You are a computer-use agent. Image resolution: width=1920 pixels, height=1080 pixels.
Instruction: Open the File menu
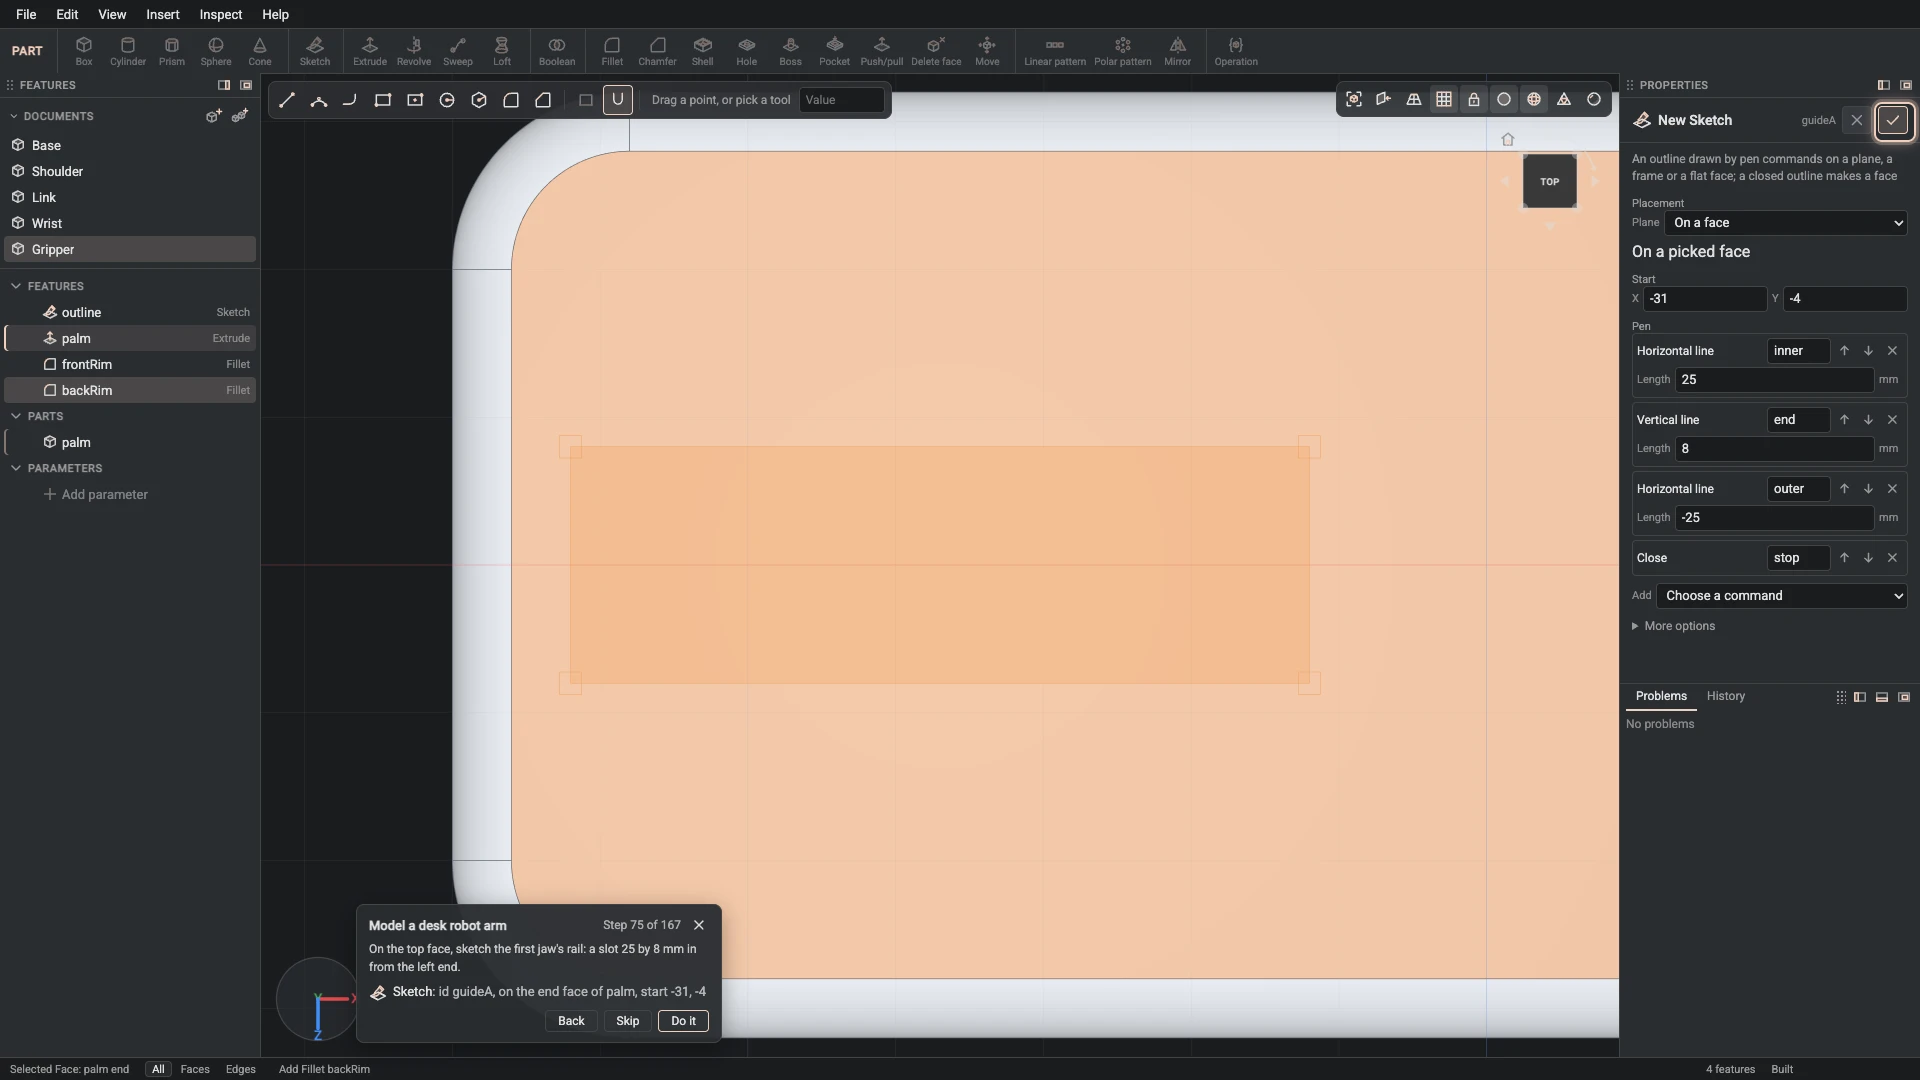26,14
